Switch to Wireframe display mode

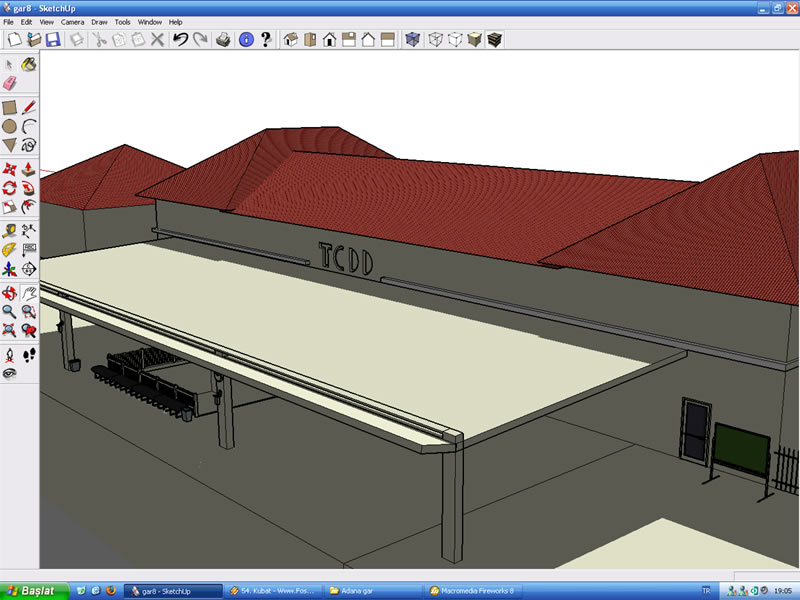tap(435, 39)
